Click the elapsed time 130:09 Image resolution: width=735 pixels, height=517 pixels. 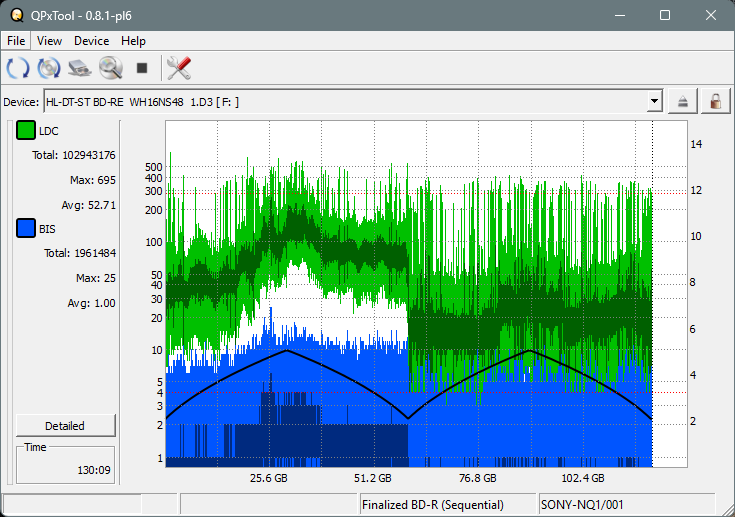click(94, 470)
